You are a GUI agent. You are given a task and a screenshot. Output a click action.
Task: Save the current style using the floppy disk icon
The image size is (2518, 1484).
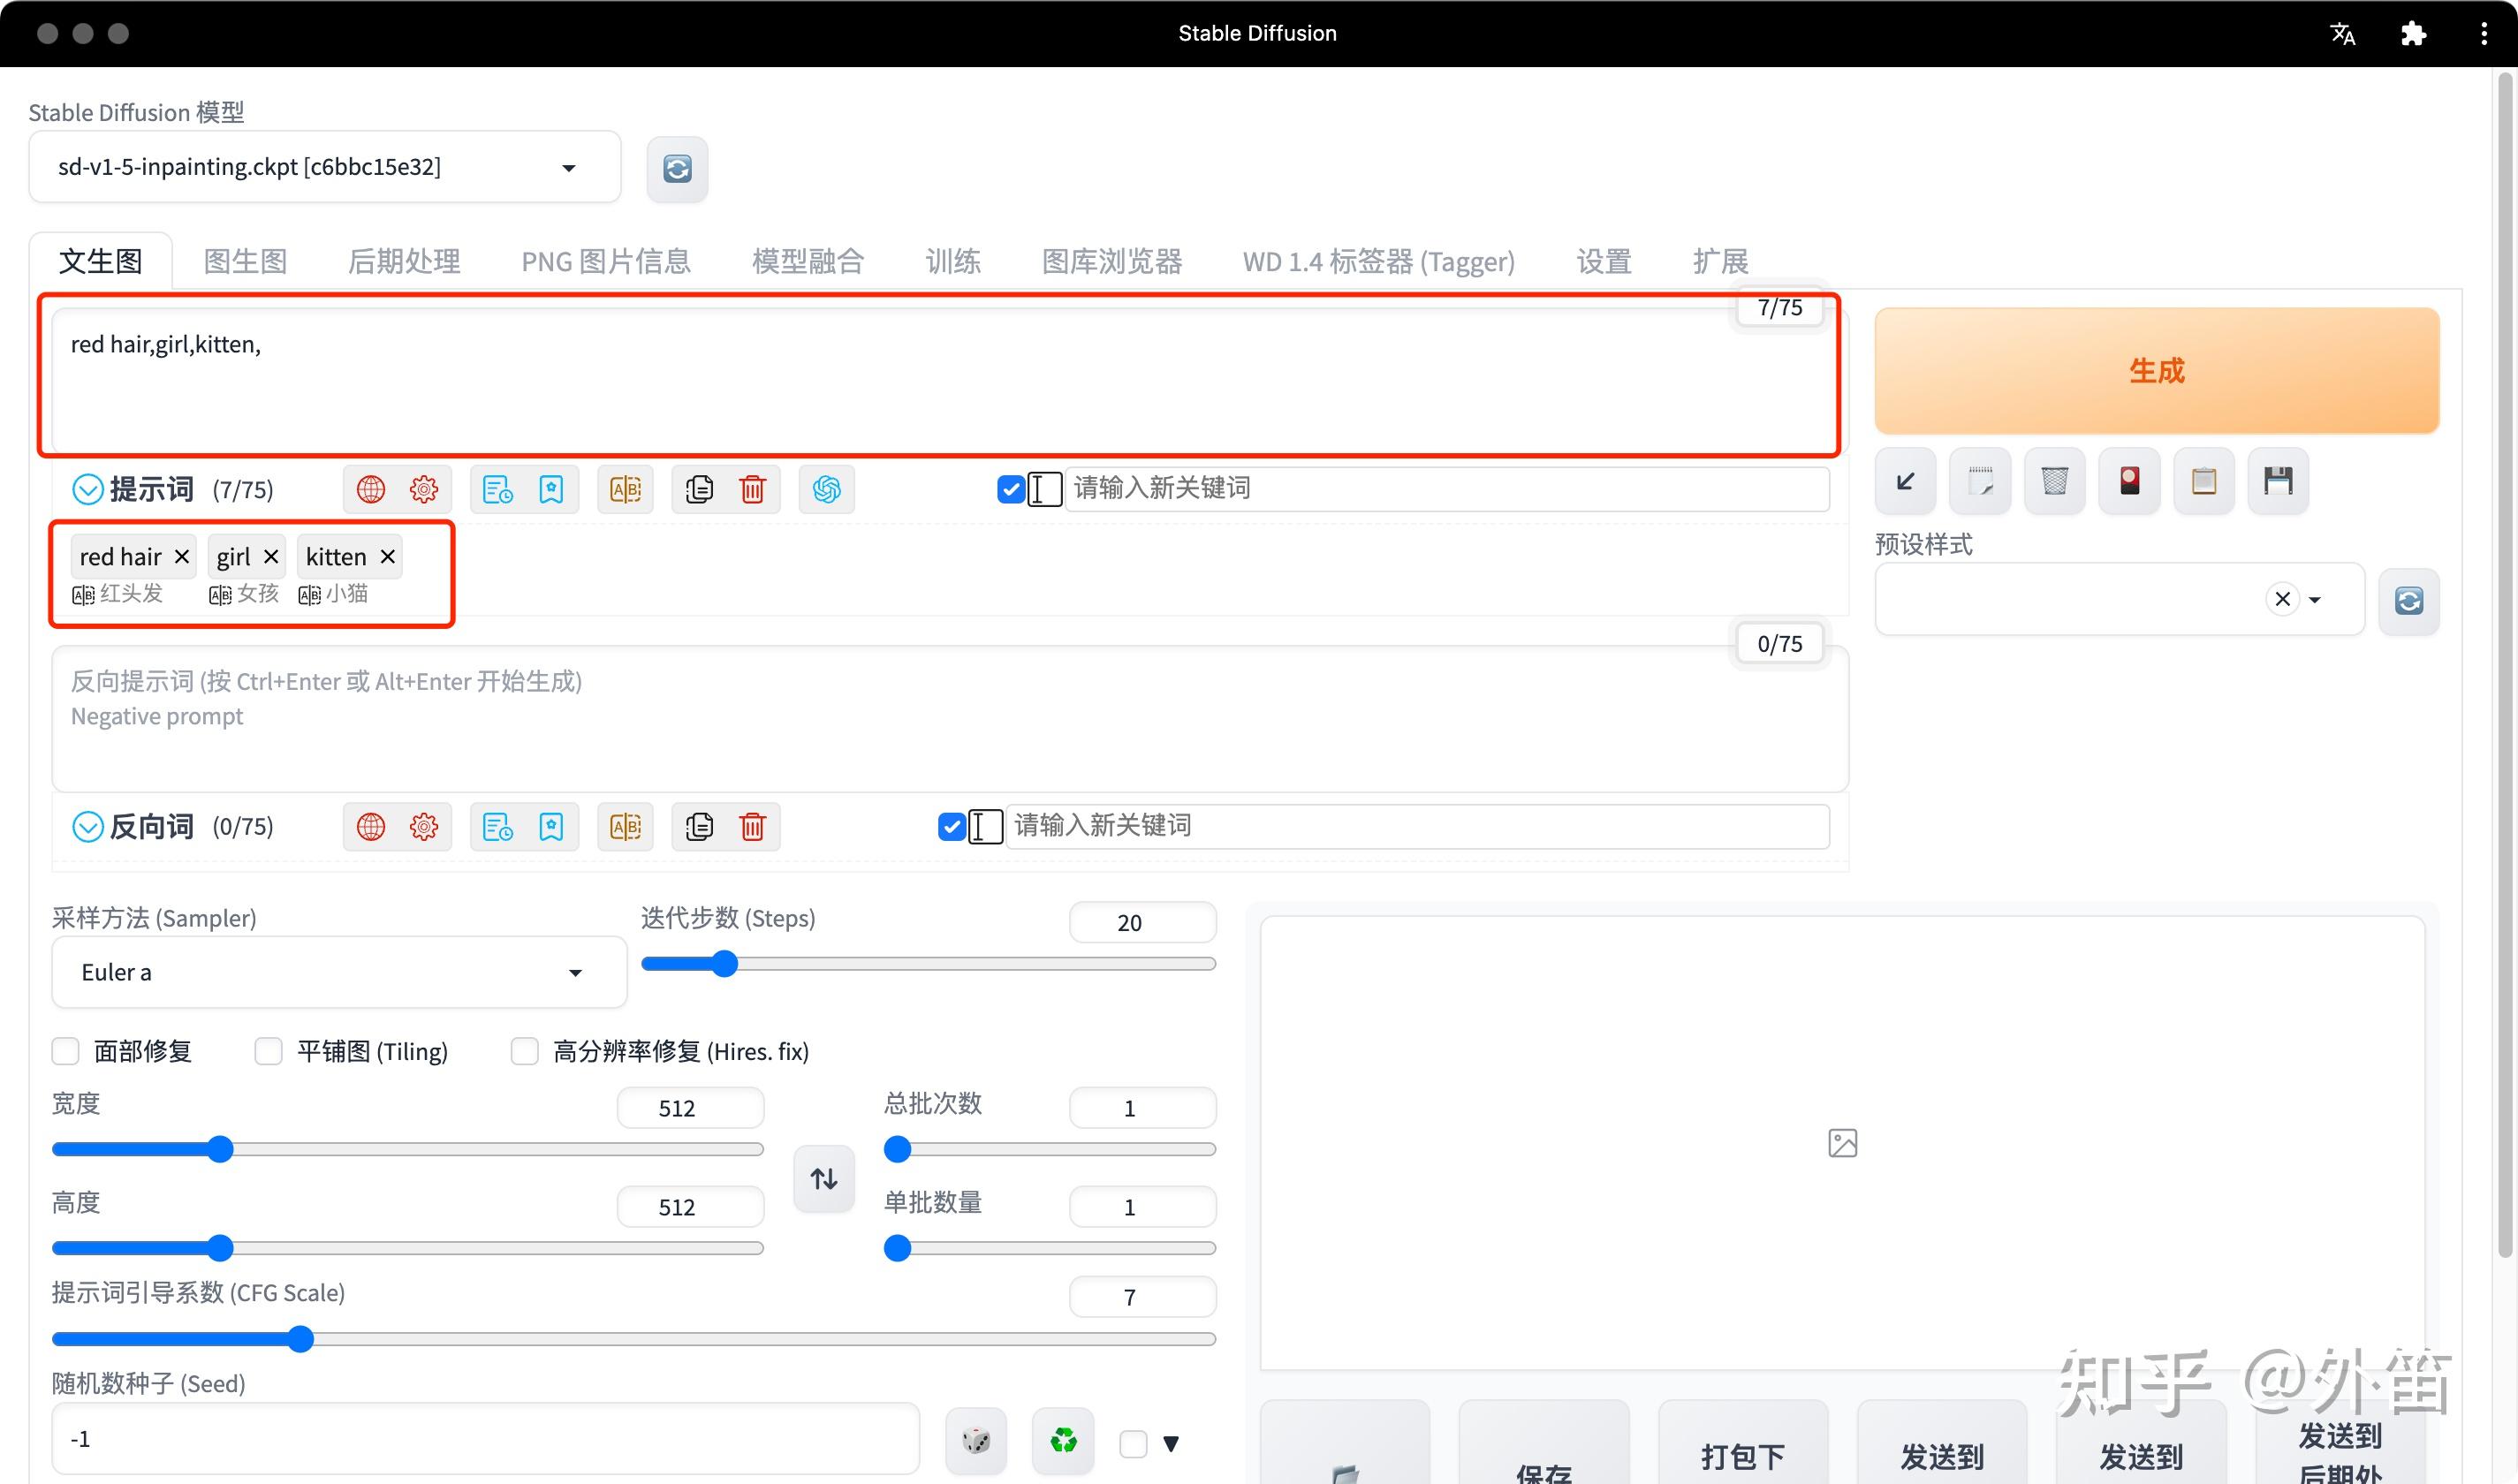point(2278,481)
